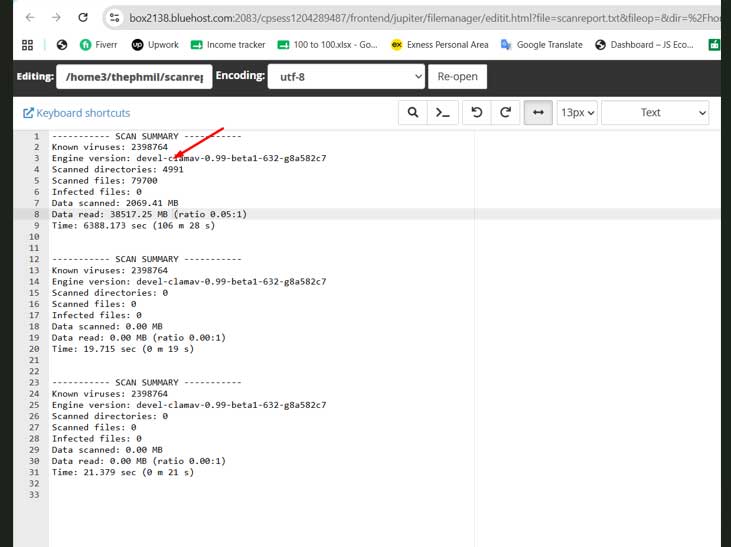
Task: Click the browser address bar URL
Action: pos(424,18)
